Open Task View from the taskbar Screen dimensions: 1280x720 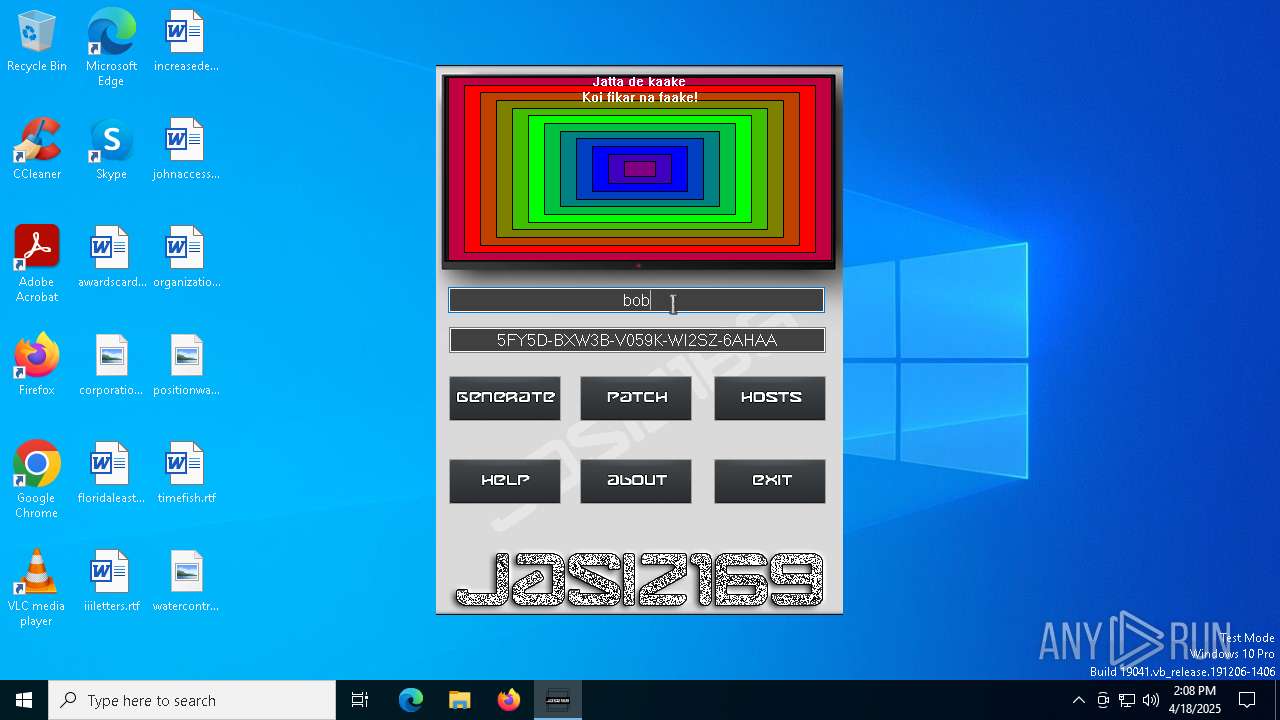pos(360,700)
